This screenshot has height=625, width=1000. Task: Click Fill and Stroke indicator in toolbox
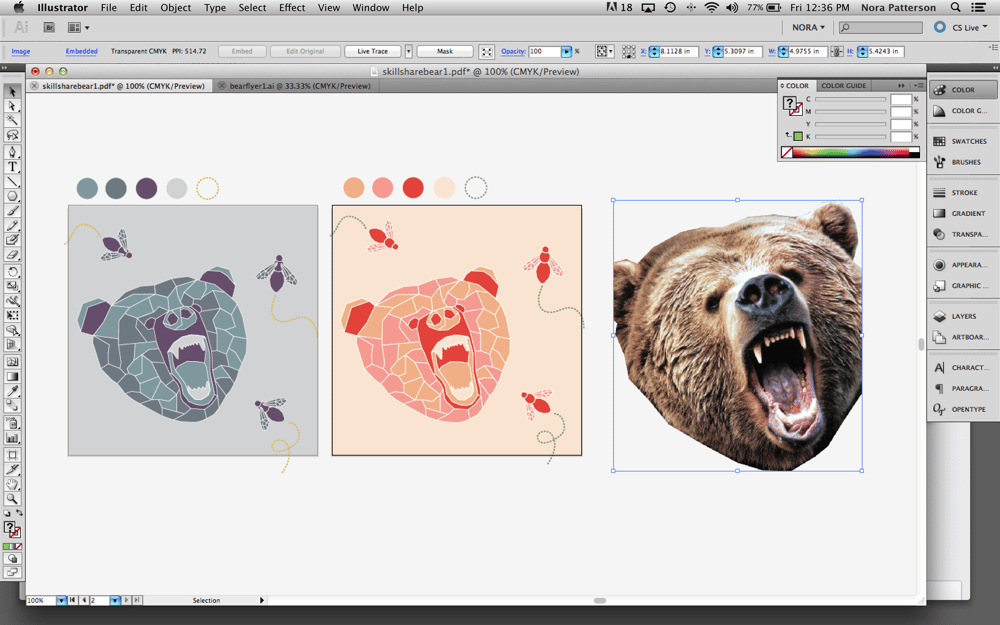tap(12, 528)
